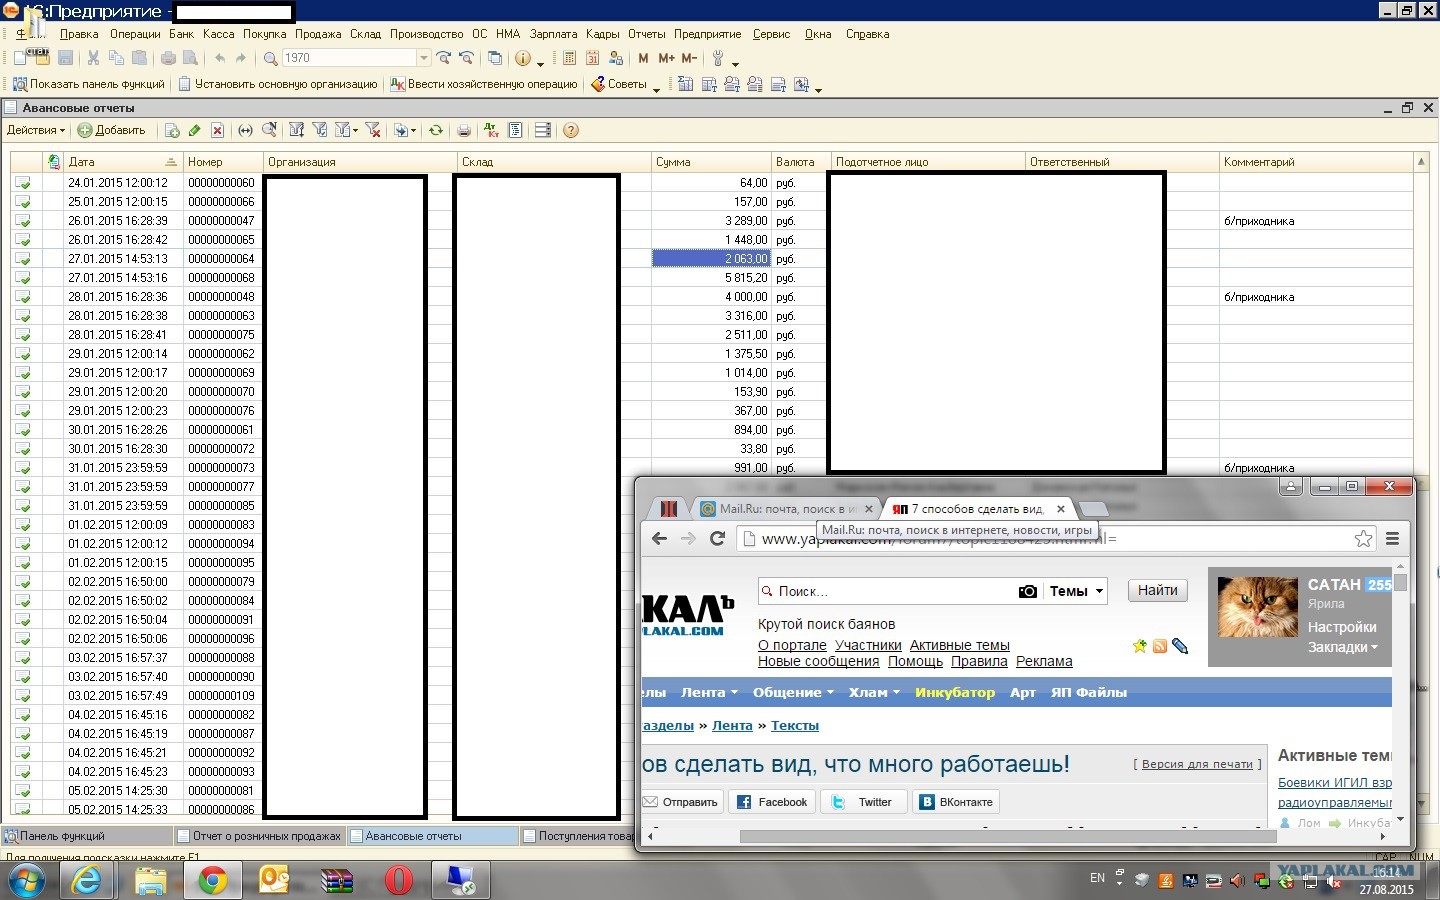Click the pencil edit record icon

pos(194,130)
